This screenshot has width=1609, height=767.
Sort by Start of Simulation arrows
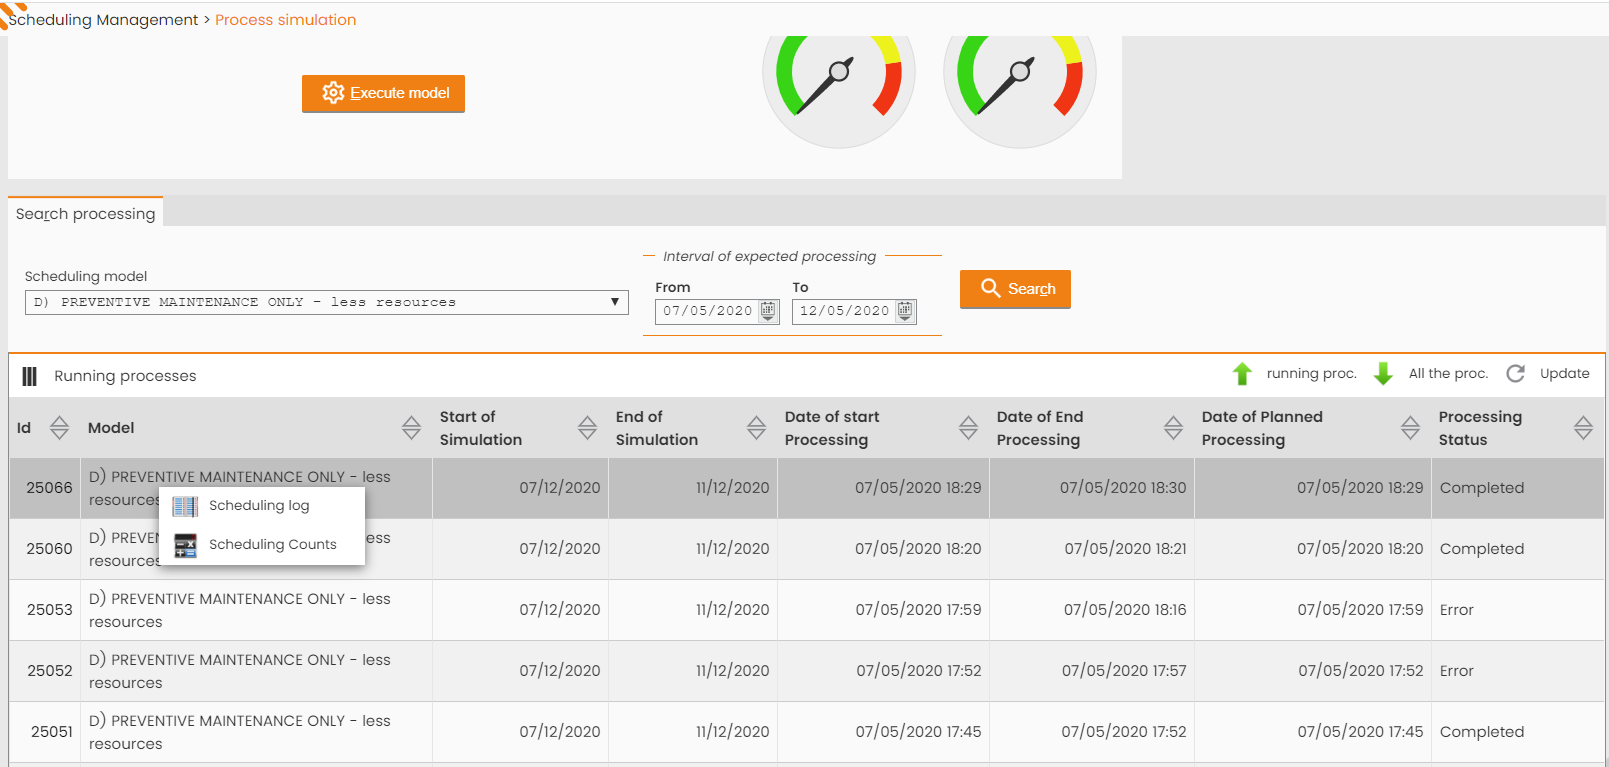pos(587,428)
